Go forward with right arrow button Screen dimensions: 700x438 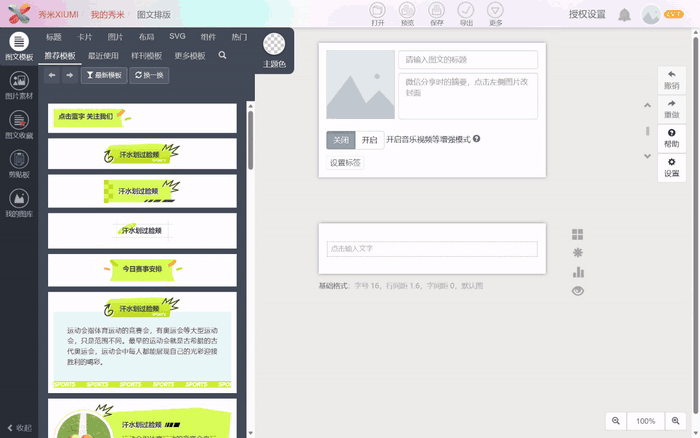pos(69,75)
